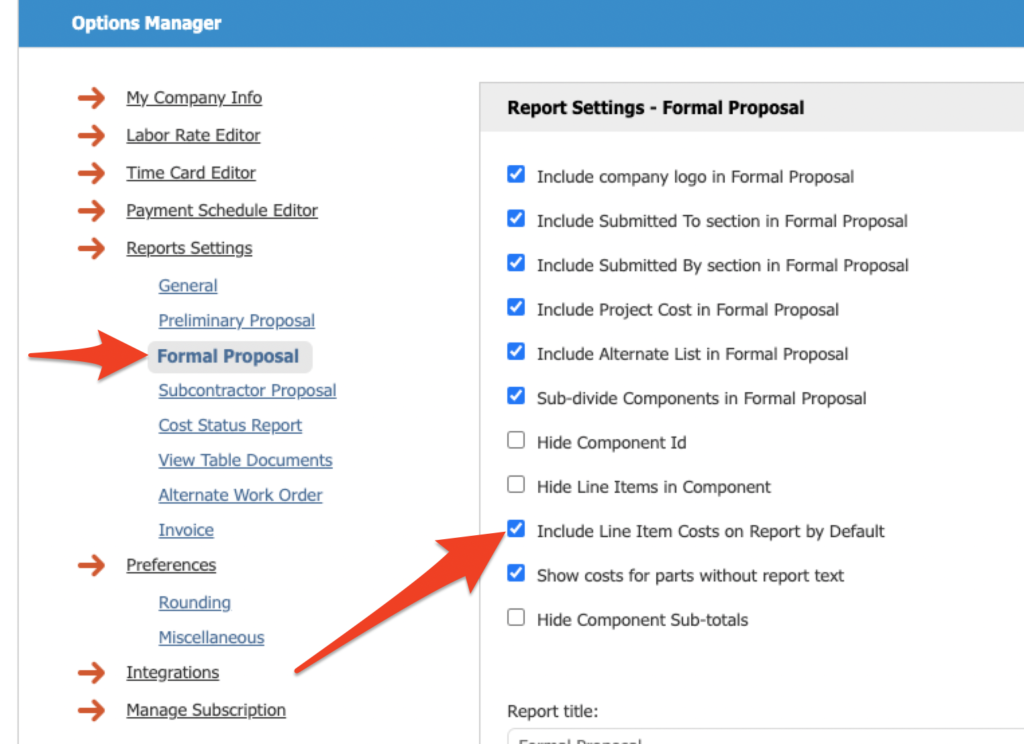
Task: Select the Subcontractor Proposal settings page
Action: coord(246,390)
